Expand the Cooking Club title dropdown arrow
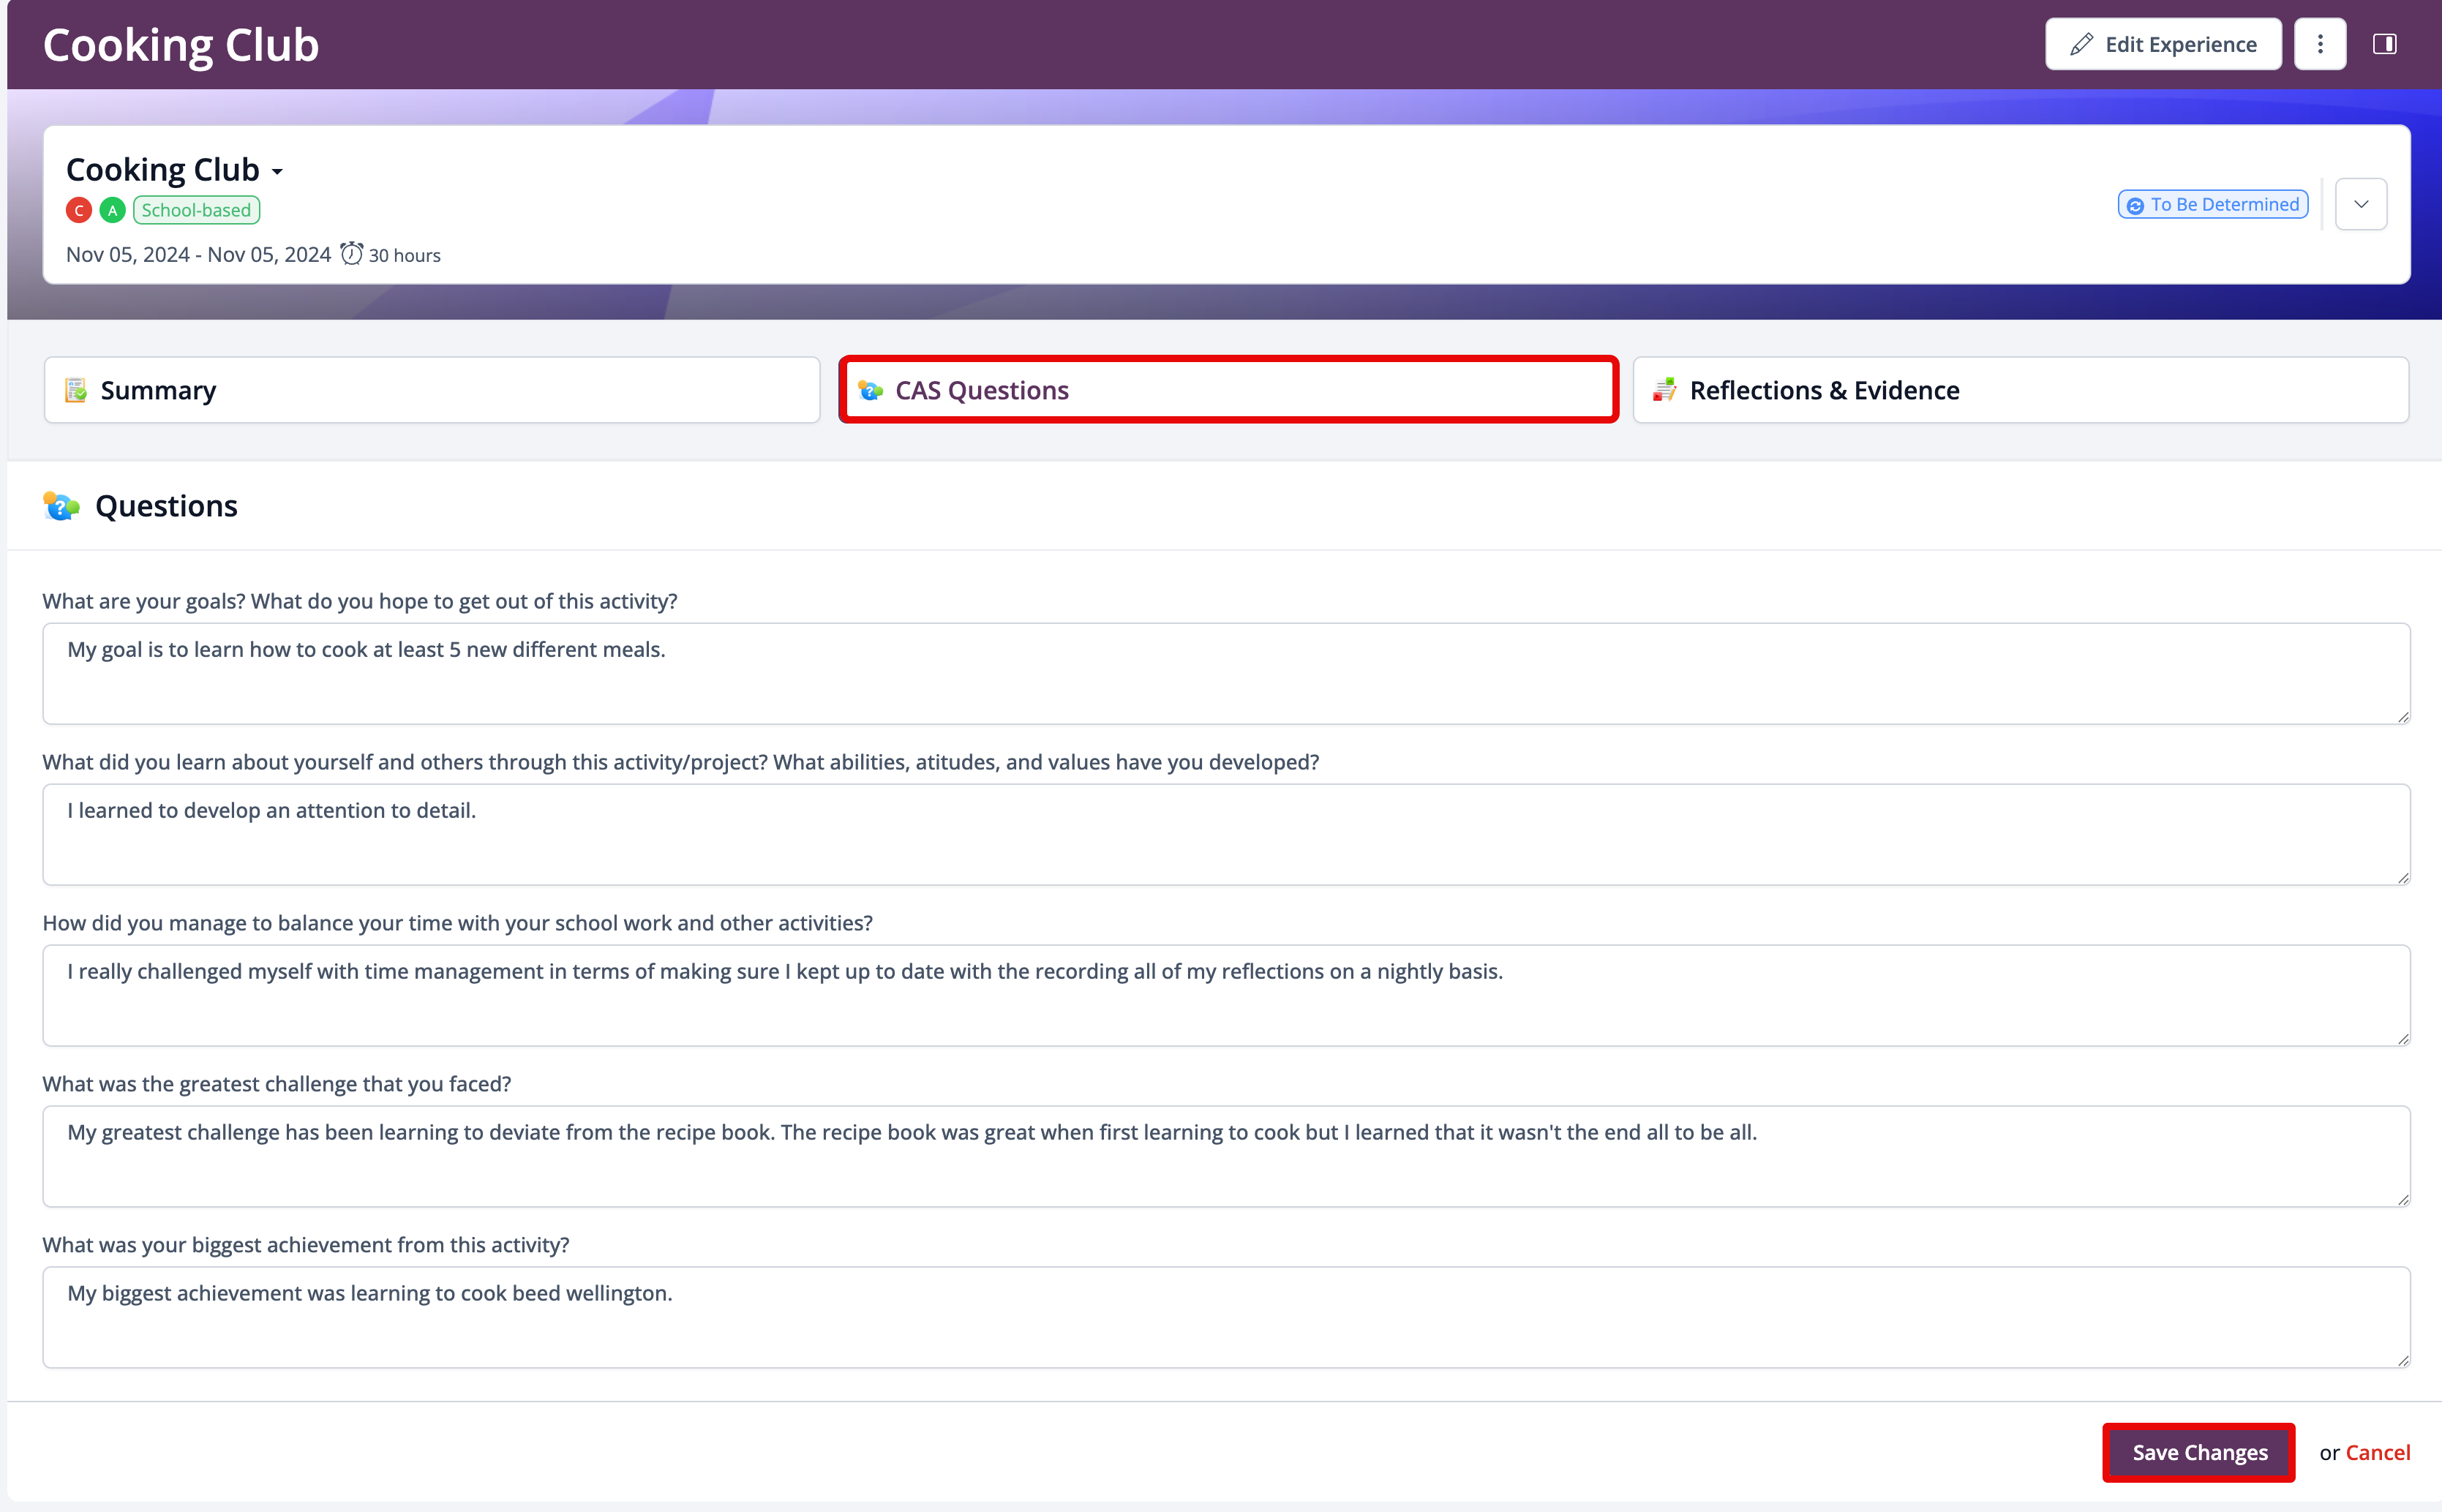 [277, 172]
